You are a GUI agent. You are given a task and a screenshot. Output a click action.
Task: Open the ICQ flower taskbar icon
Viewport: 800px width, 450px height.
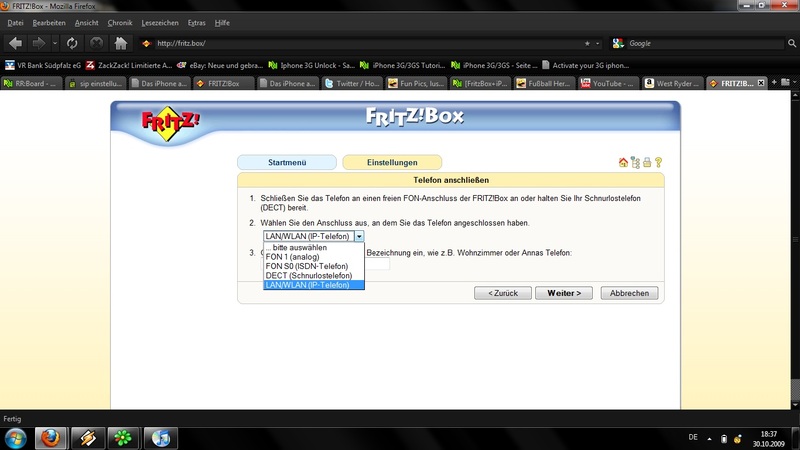(123, 438)
